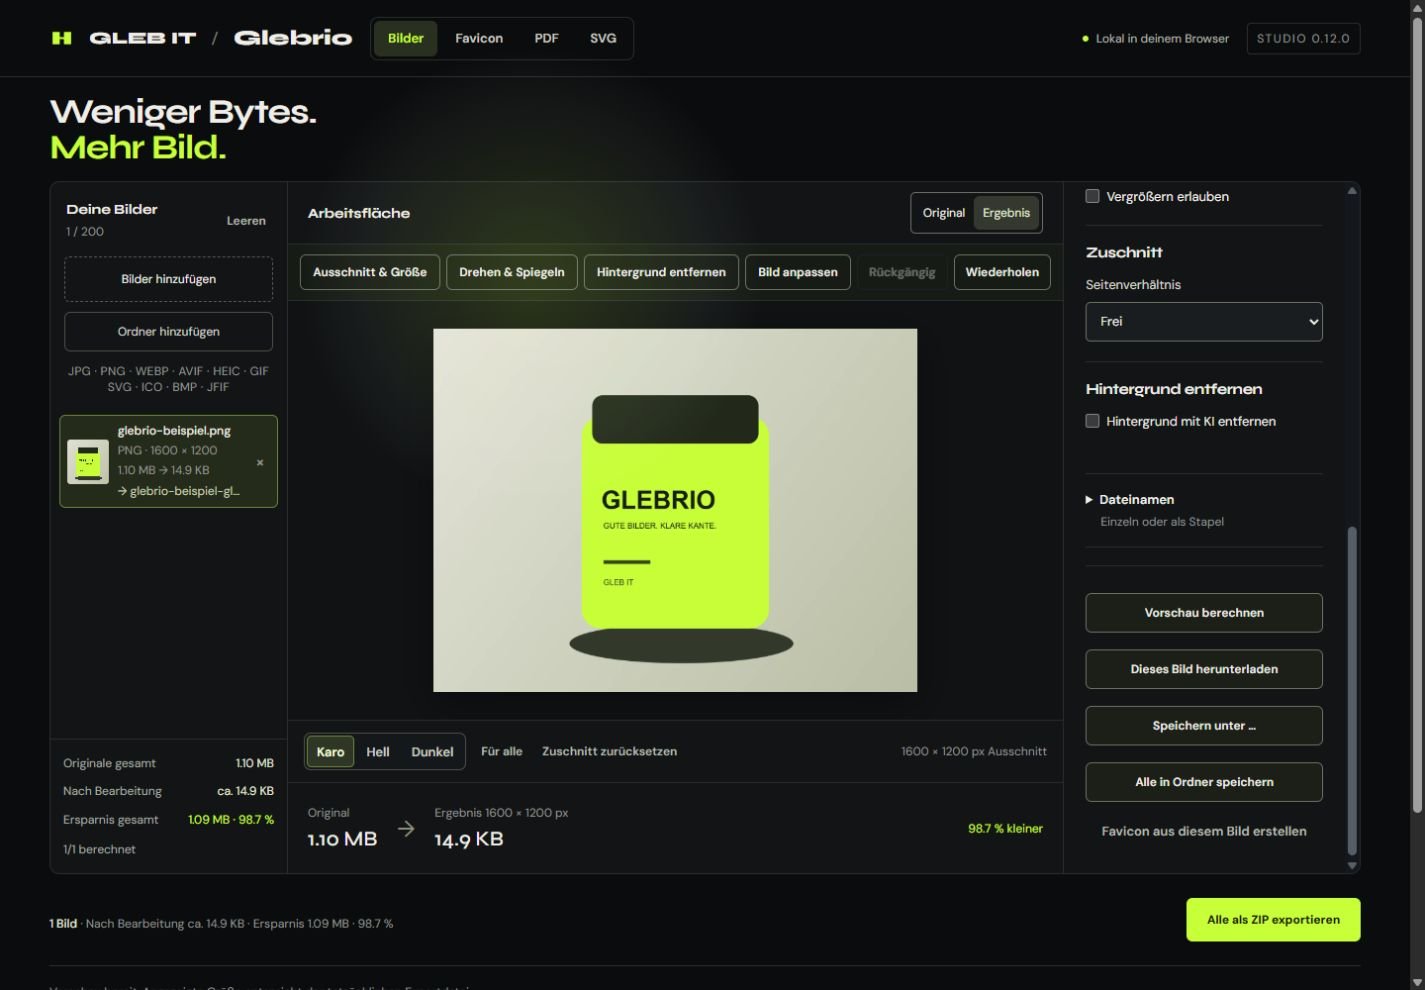This screenshot has height=990, width=1425.
Task: Open the Seitenverhältnis dropdown set to Frei
Action: (1204, 321)
